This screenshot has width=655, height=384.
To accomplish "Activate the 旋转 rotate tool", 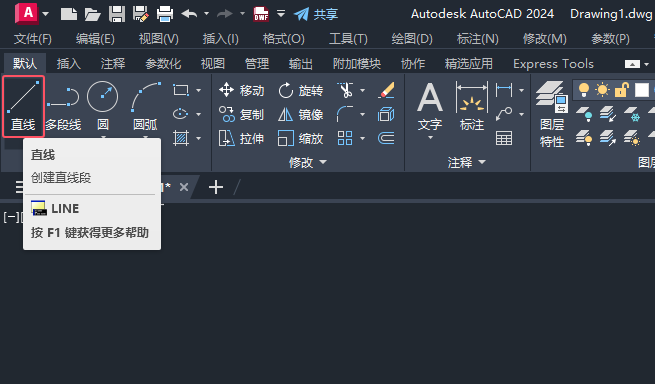I will (301, 90).
